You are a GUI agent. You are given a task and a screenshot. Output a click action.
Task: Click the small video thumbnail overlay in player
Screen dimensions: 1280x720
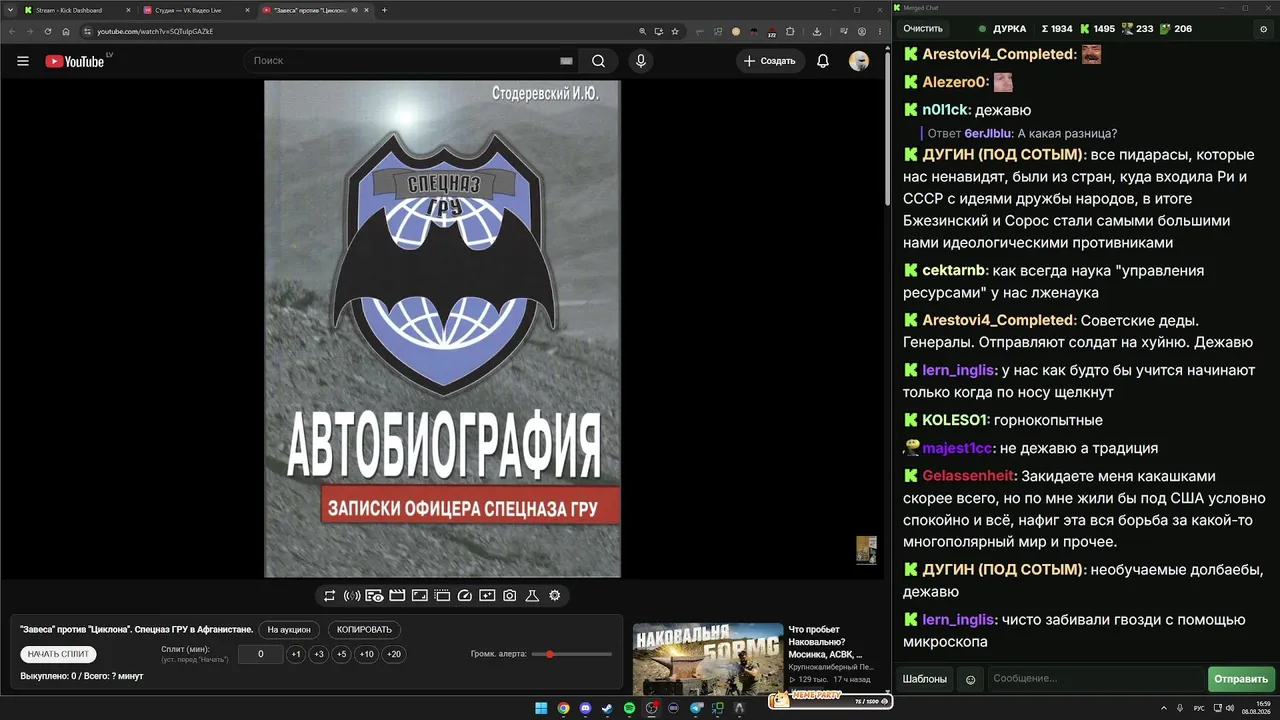coord(866,549)
